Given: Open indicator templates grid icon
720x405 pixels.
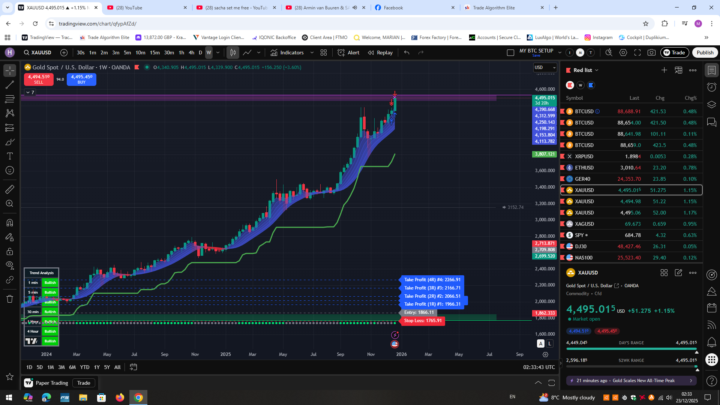Looking at the screenshot, I should click(324, 53).
